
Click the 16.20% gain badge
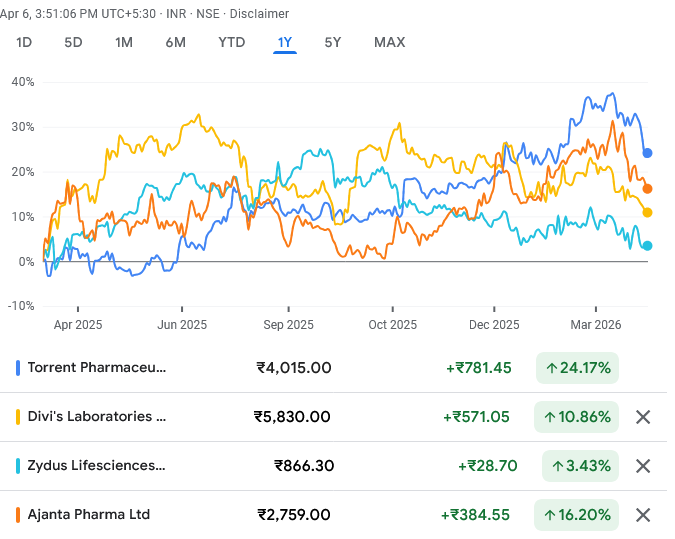(576, 515)
